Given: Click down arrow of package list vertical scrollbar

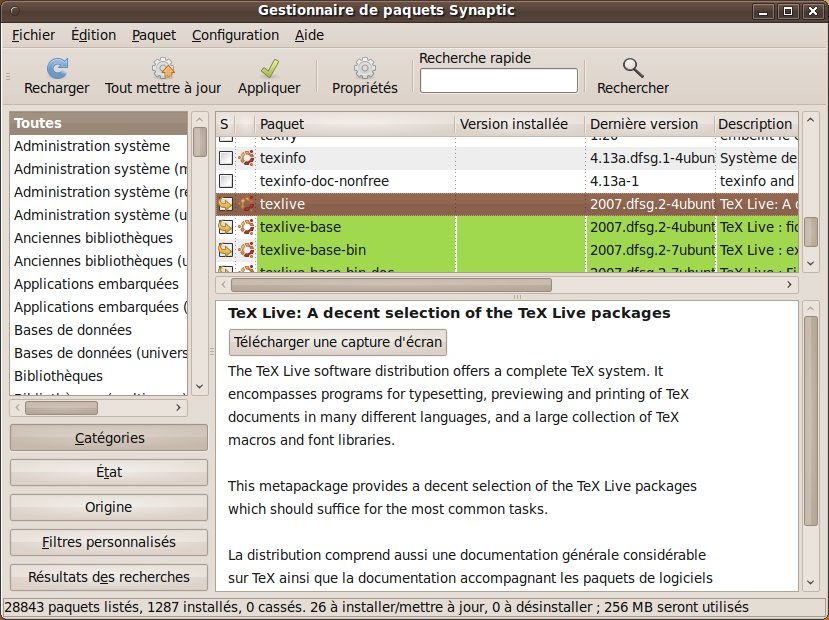Looking at the screenshot, I should coord(810,263).
